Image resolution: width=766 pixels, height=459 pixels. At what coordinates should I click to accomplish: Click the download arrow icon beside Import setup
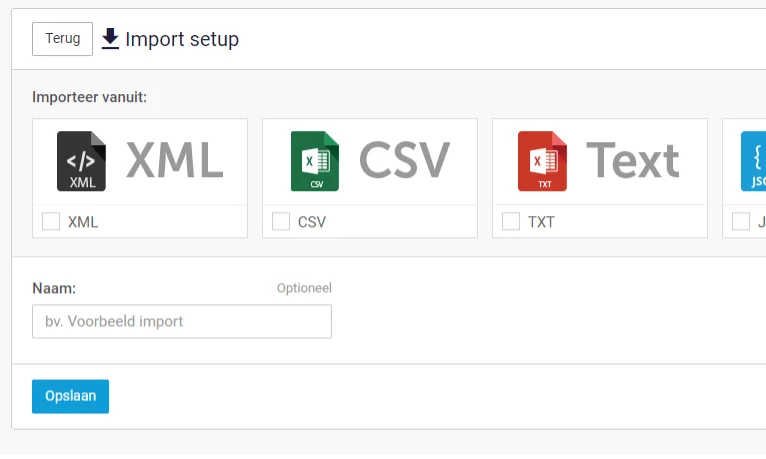tap(110, 39)
